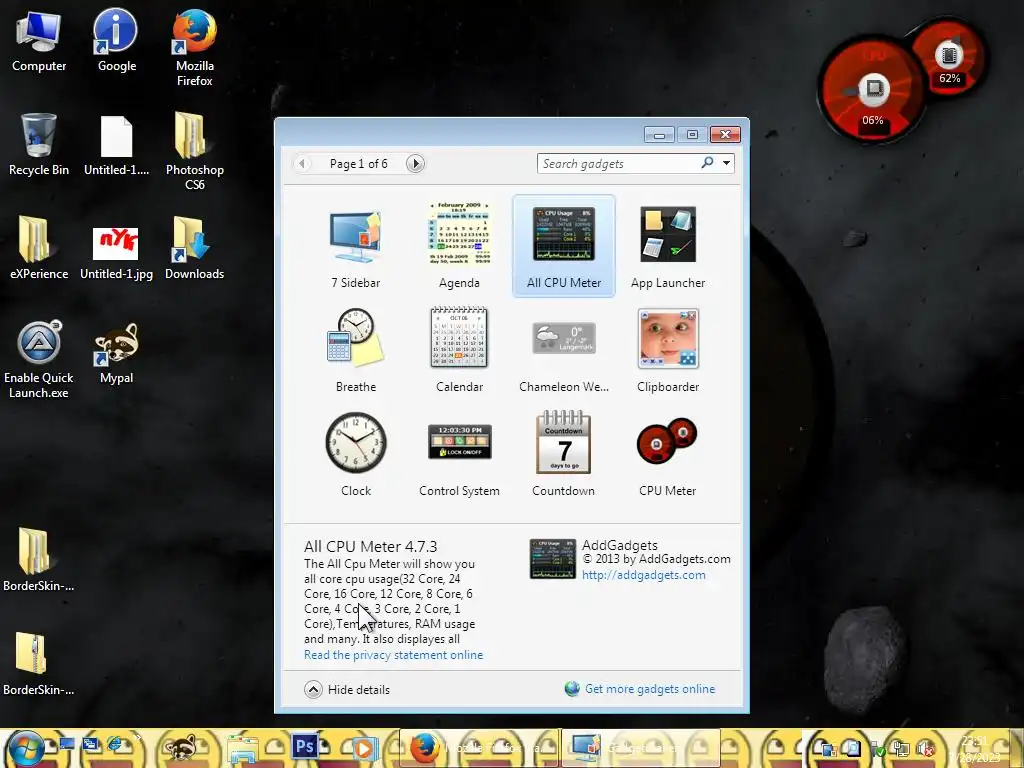Select the Mozilla Firefox desktop shortcut
1024x768 pixels.
click(194, 49)
